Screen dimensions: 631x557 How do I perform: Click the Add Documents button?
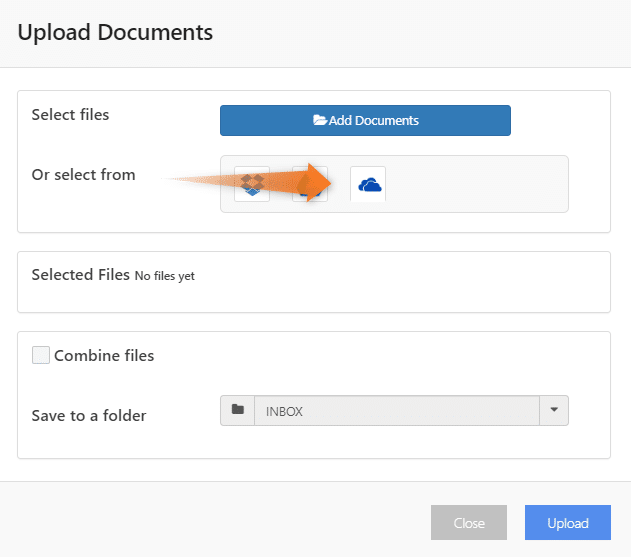(x=365, y=120)
